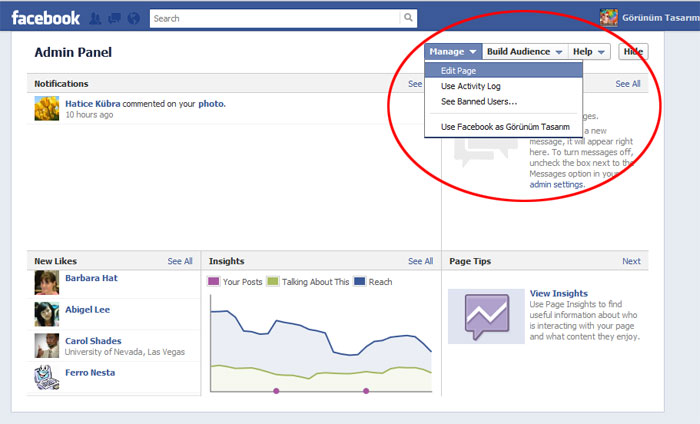Open Görünüm Tasarım profile name link
This screenshot has height=424, width=700.
coord(661,18)
